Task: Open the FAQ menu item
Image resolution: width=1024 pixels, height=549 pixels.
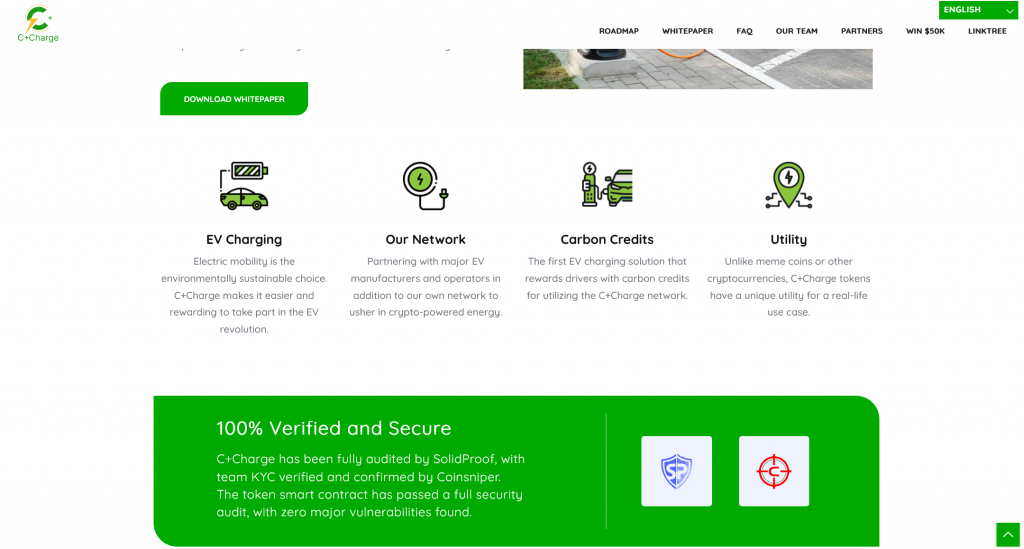Action: tap(744, 31)
